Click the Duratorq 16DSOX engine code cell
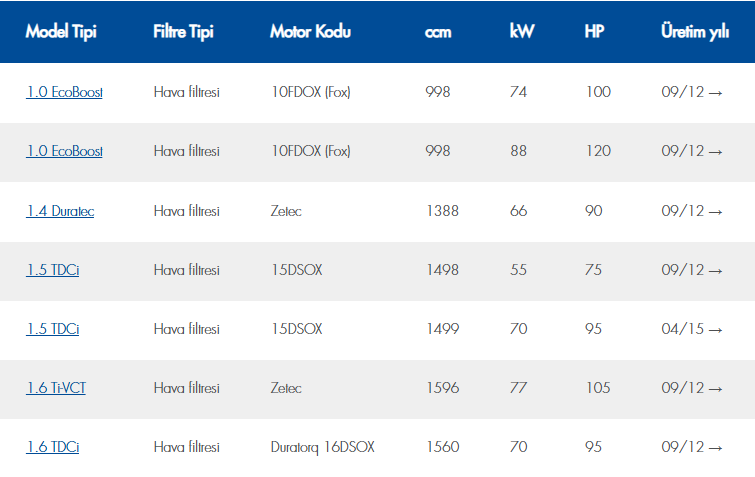Screen dimensions: 755x477 tap(322, 447)
